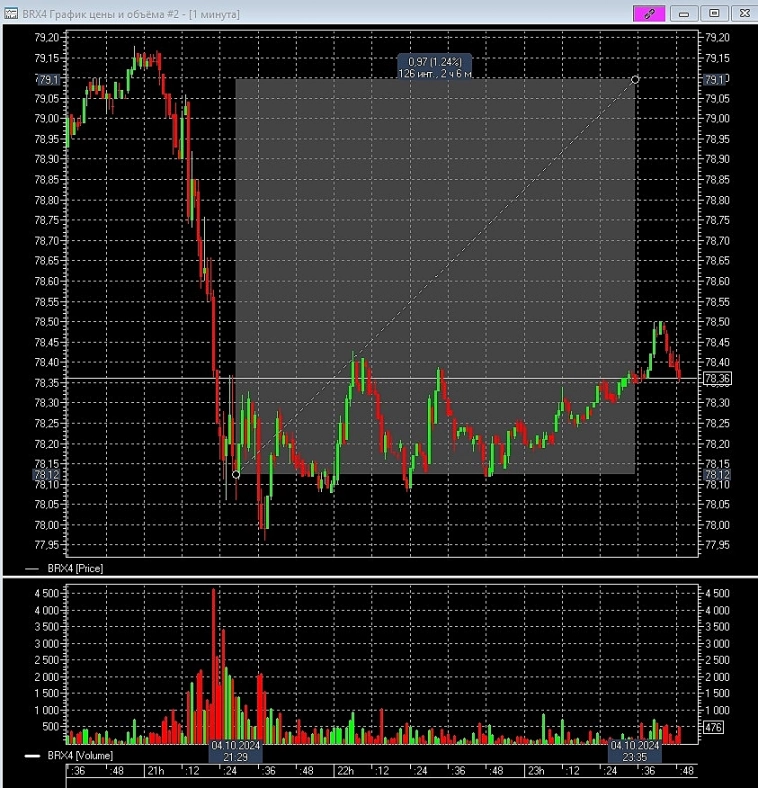
Task: Click the left-axis 79,1 price marker
Action: 48,79
